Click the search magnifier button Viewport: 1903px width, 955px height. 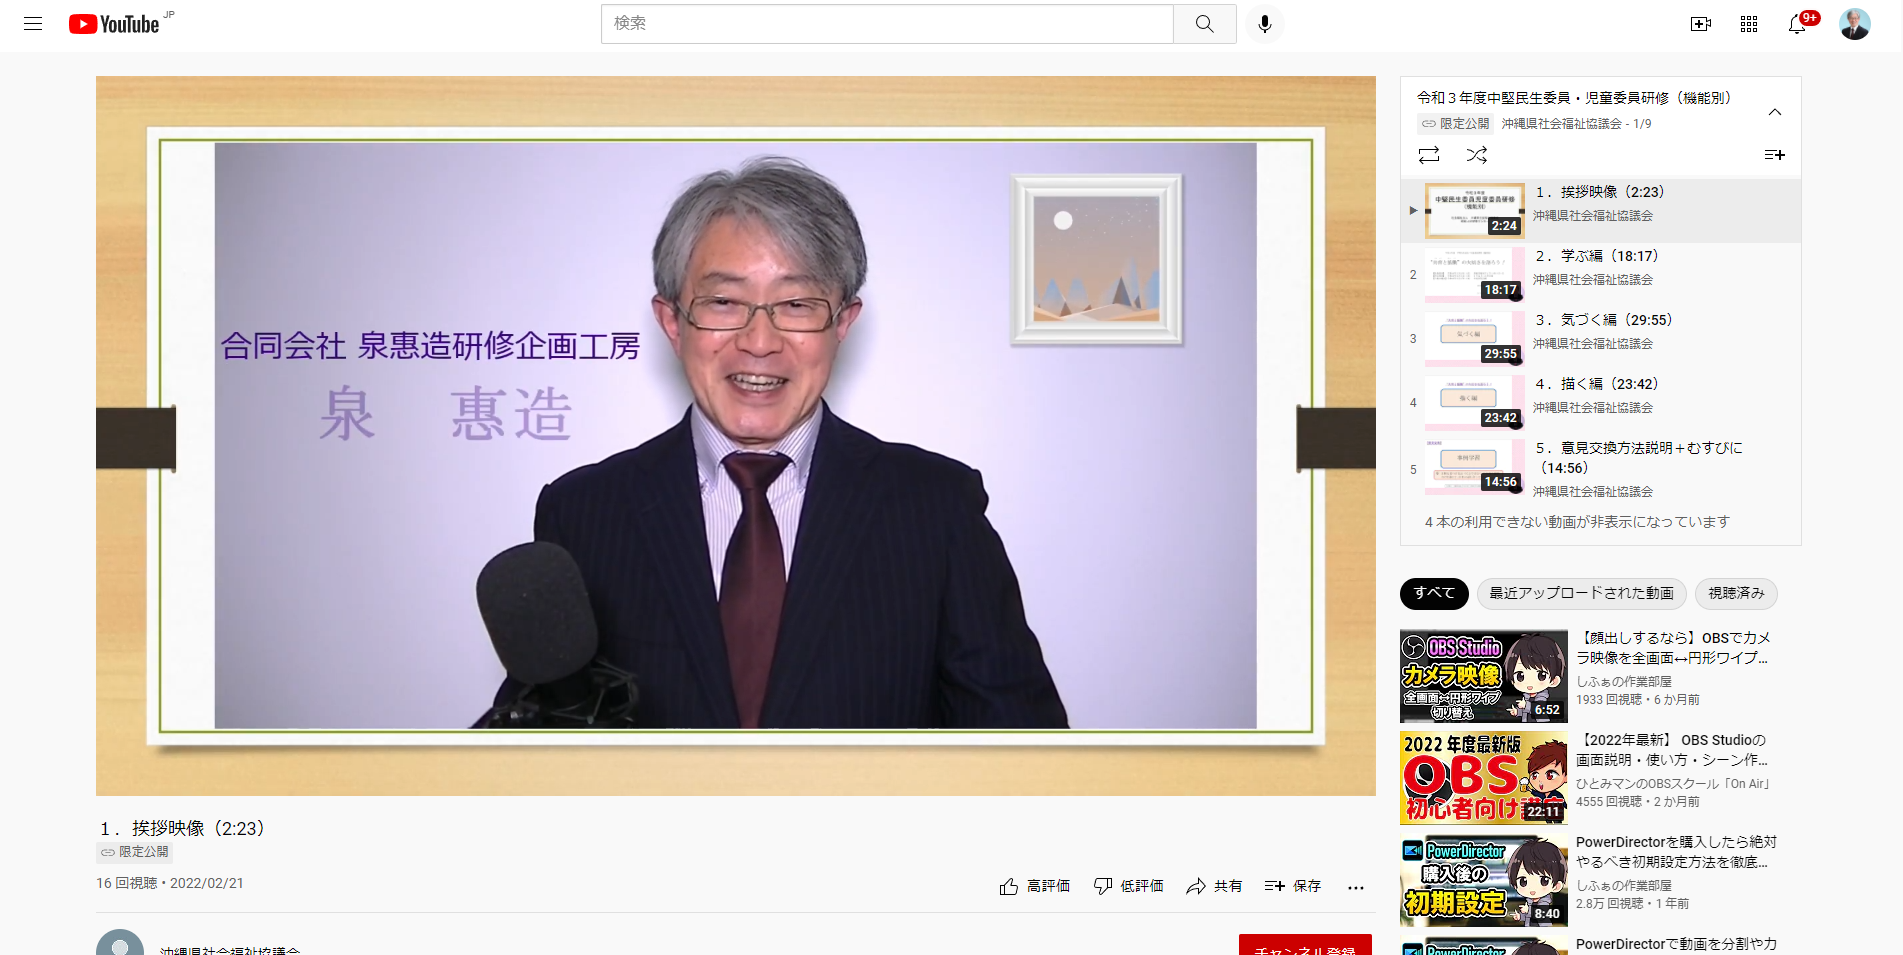1204,24
